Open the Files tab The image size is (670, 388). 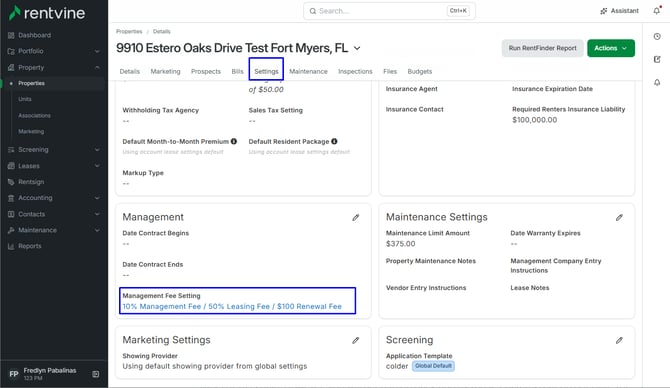390,71
